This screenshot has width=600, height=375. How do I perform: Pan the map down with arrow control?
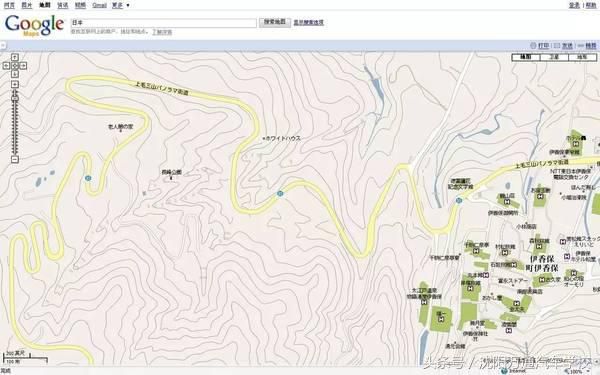coord(15,73)
